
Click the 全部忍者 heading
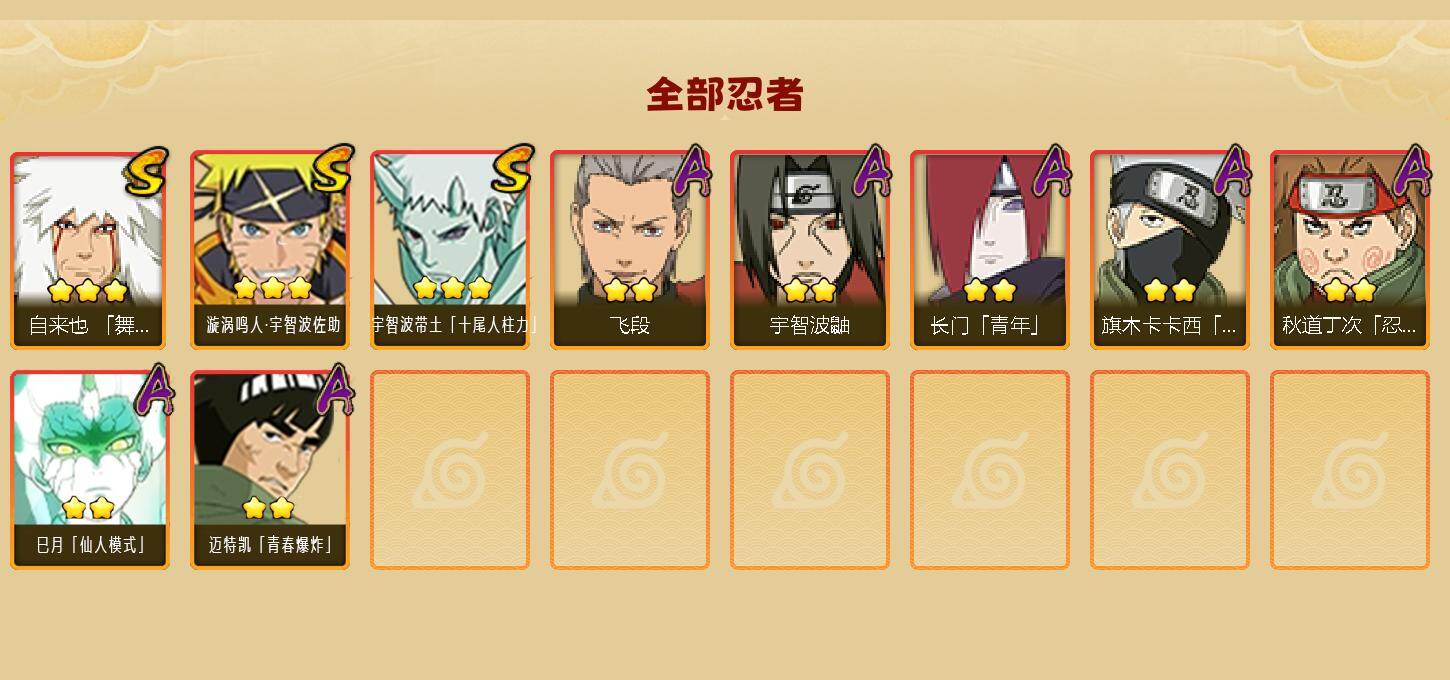point(725,95)
